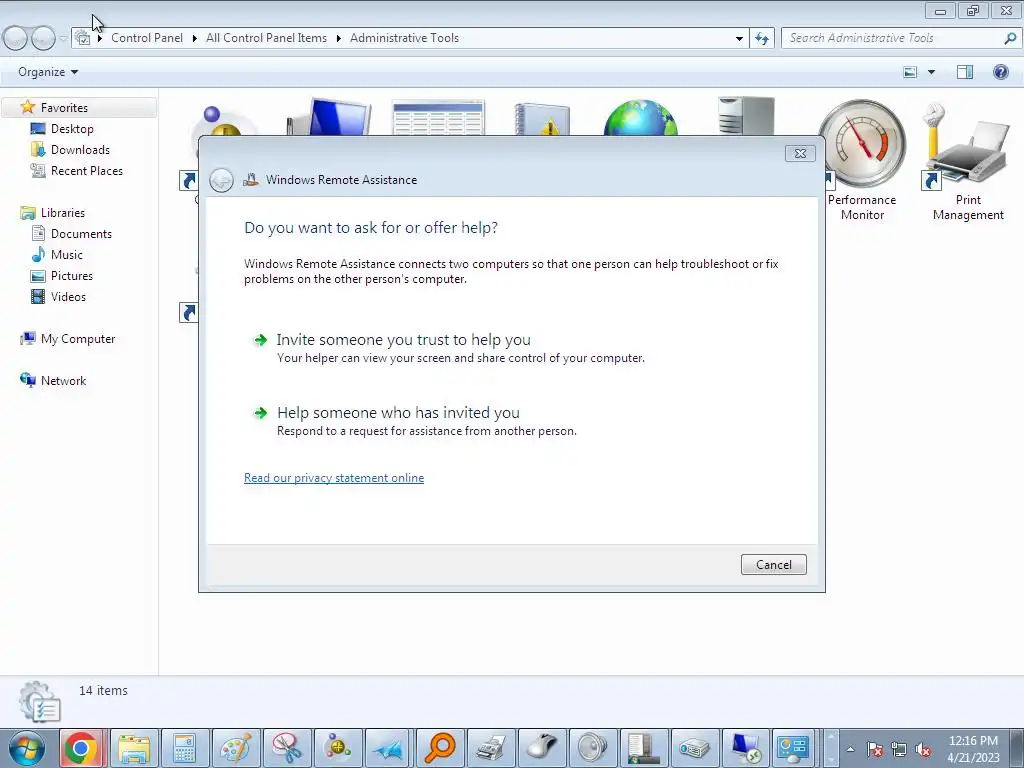Open the privacy statement online link
Screen dimensions: 1024x768
pyautogui.click(x=334, y=478)
